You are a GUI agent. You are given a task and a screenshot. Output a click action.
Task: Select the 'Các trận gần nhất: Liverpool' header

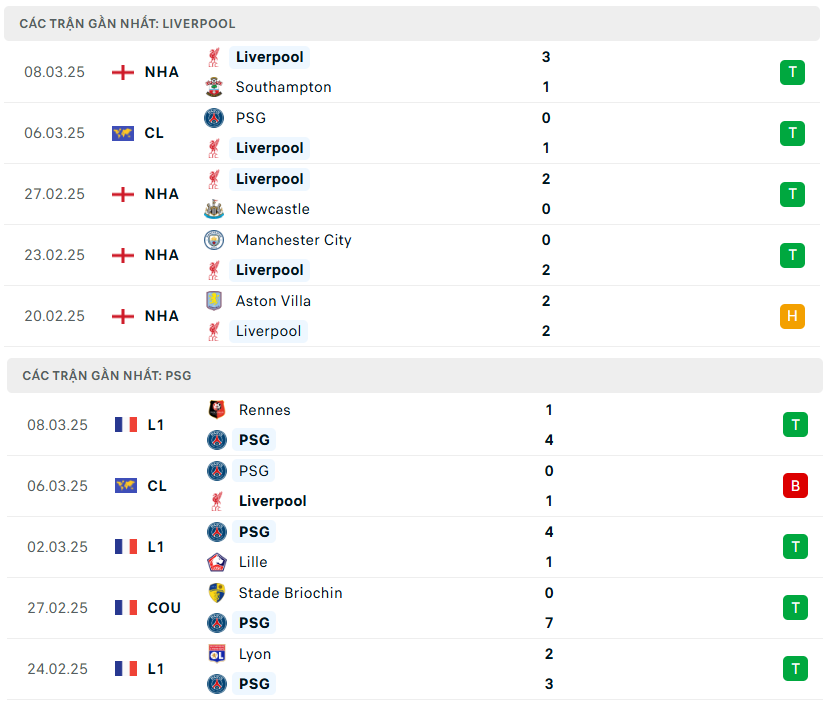[x=127, y=23]
